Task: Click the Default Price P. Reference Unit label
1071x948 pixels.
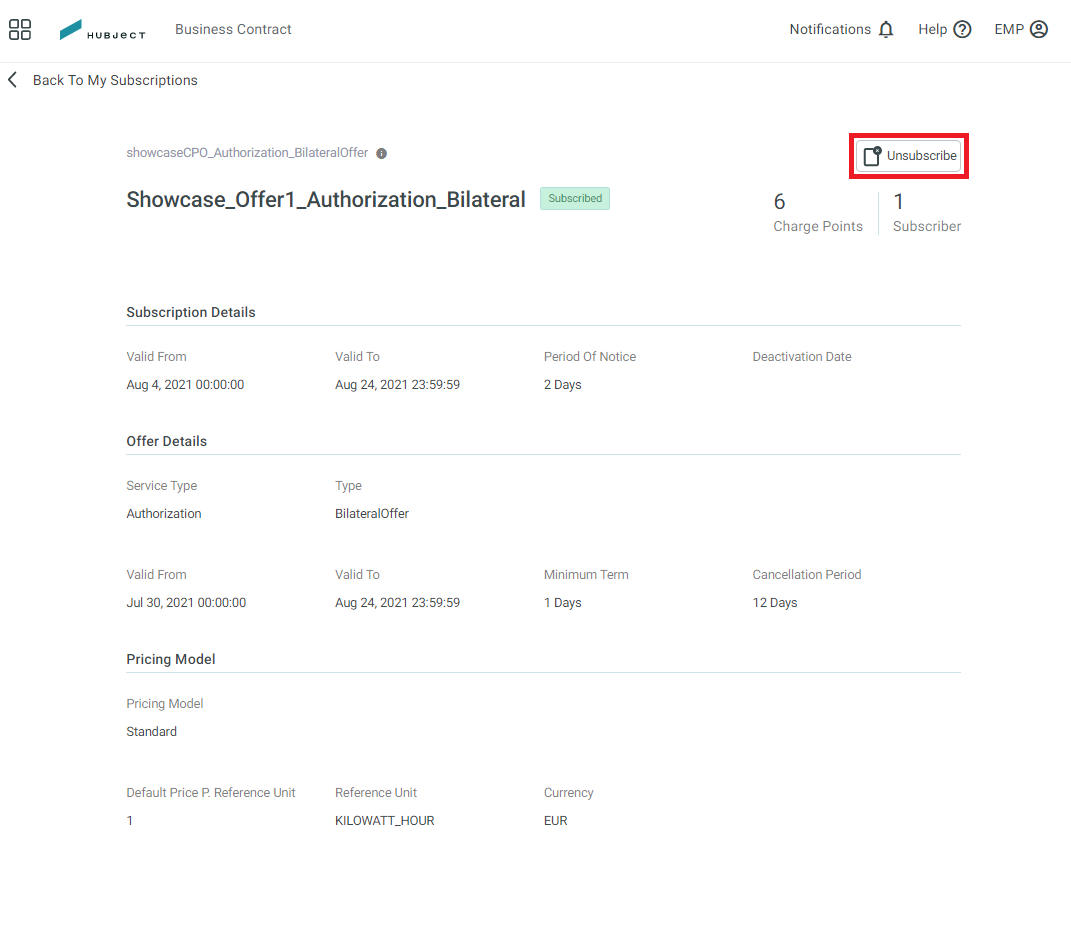Action: click(x=211, y=792)
